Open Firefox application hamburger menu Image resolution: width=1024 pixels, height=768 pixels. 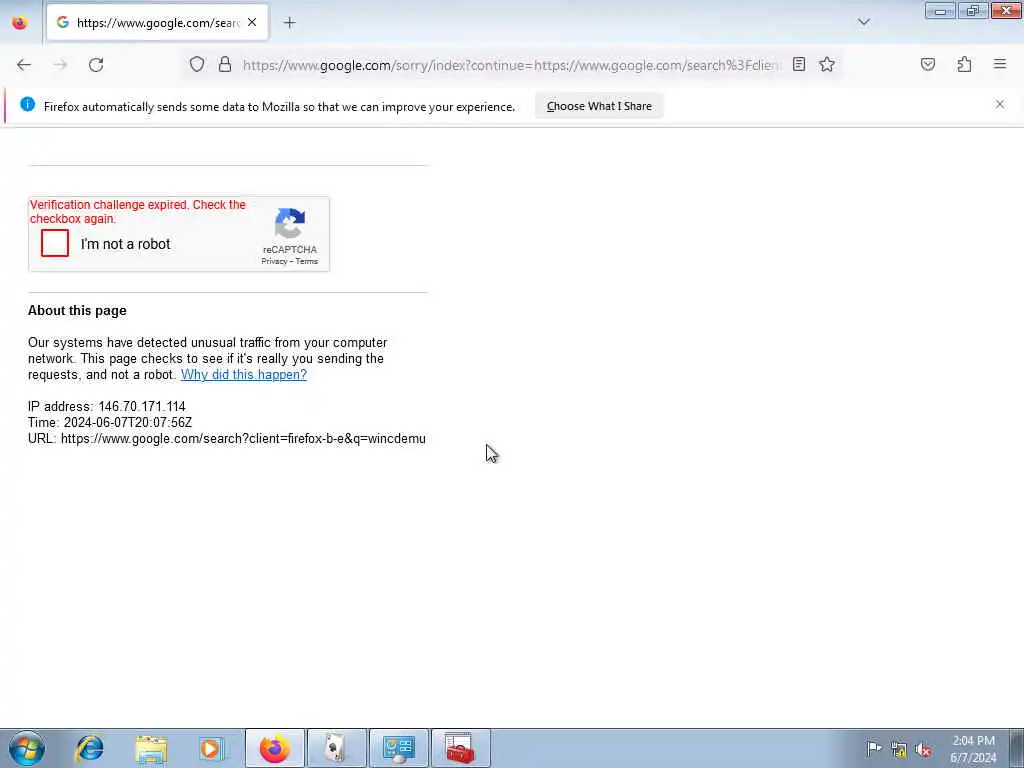point(1000,64)
